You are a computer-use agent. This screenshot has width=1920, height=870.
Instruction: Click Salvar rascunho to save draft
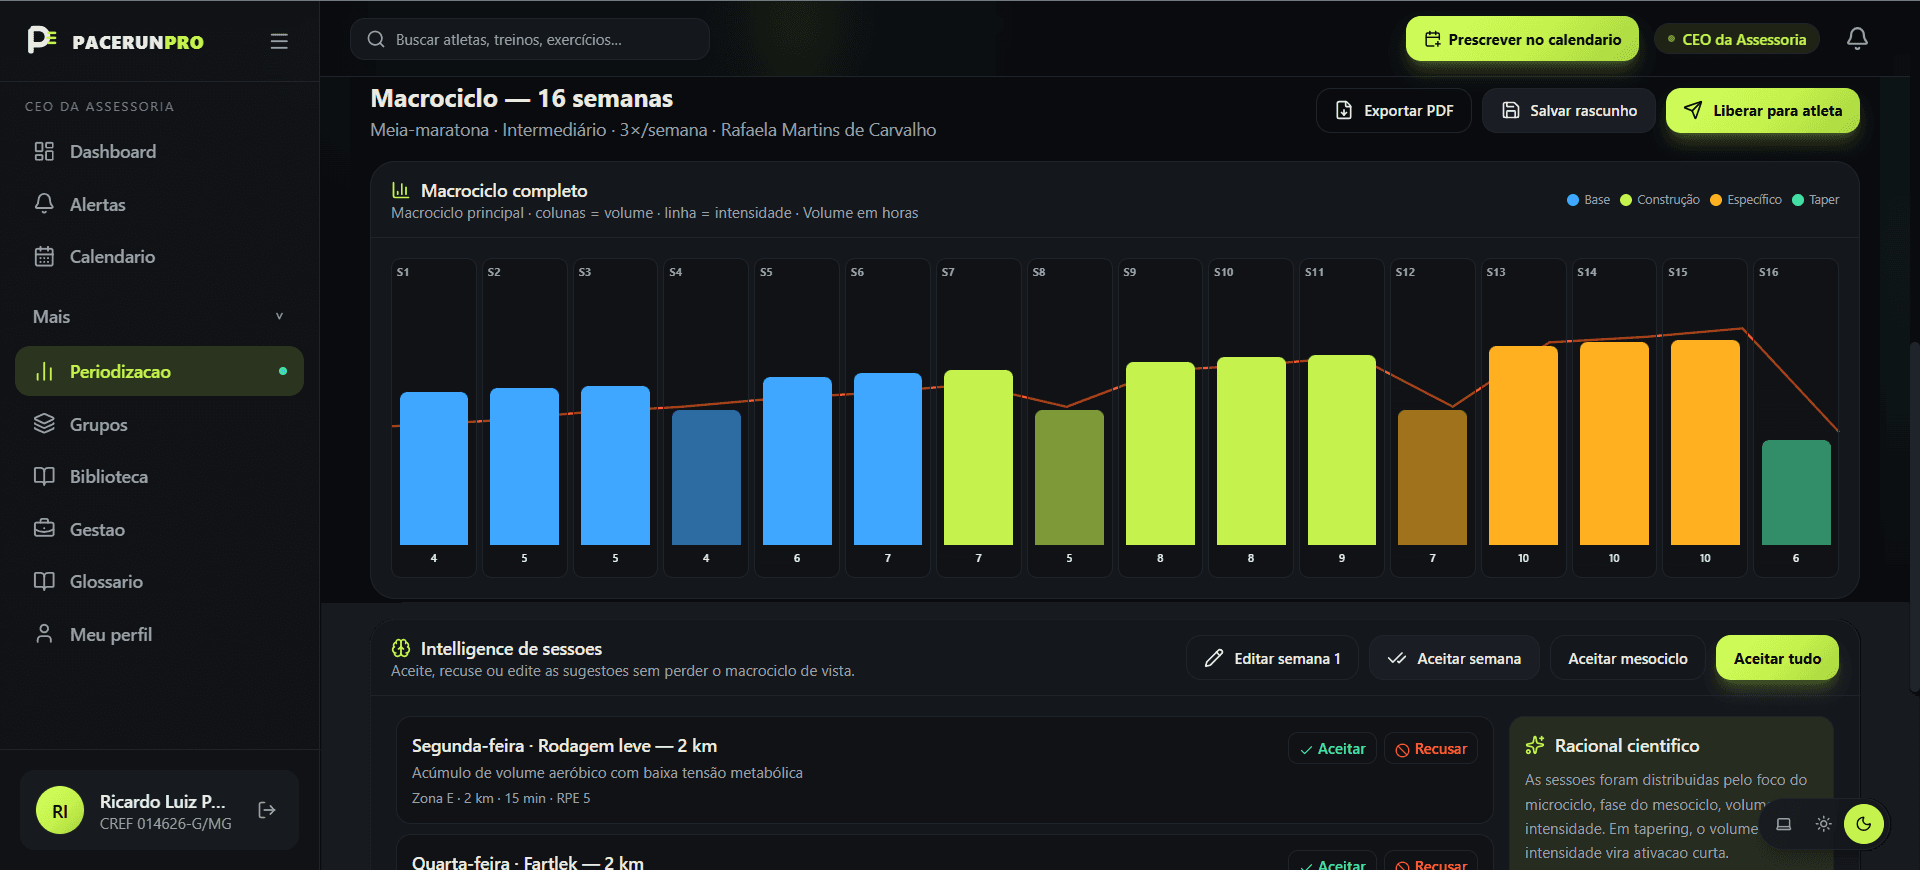pyautogui.click(x=1569, y=110)
